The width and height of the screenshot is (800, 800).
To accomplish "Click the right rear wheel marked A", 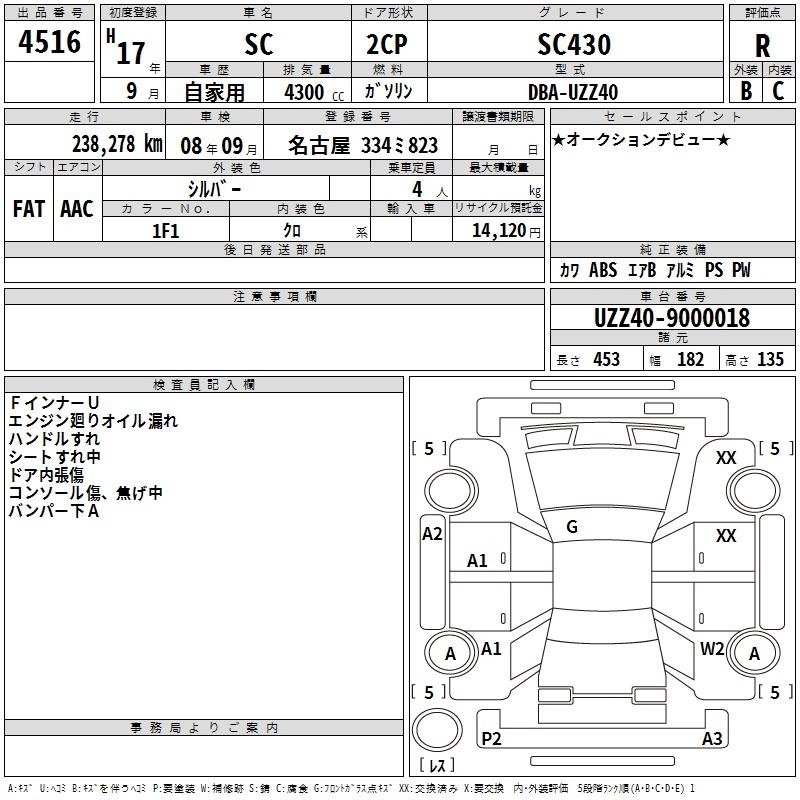I will (x=754, y=654).
